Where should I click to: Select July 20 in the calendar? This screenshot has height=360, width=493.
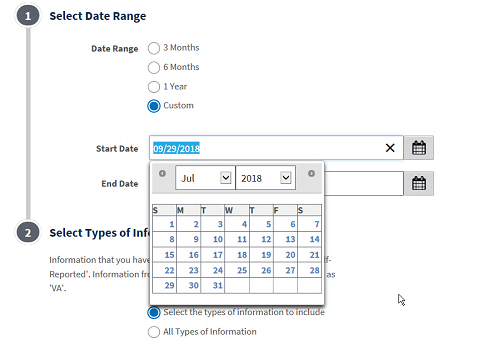pos(286,255)
